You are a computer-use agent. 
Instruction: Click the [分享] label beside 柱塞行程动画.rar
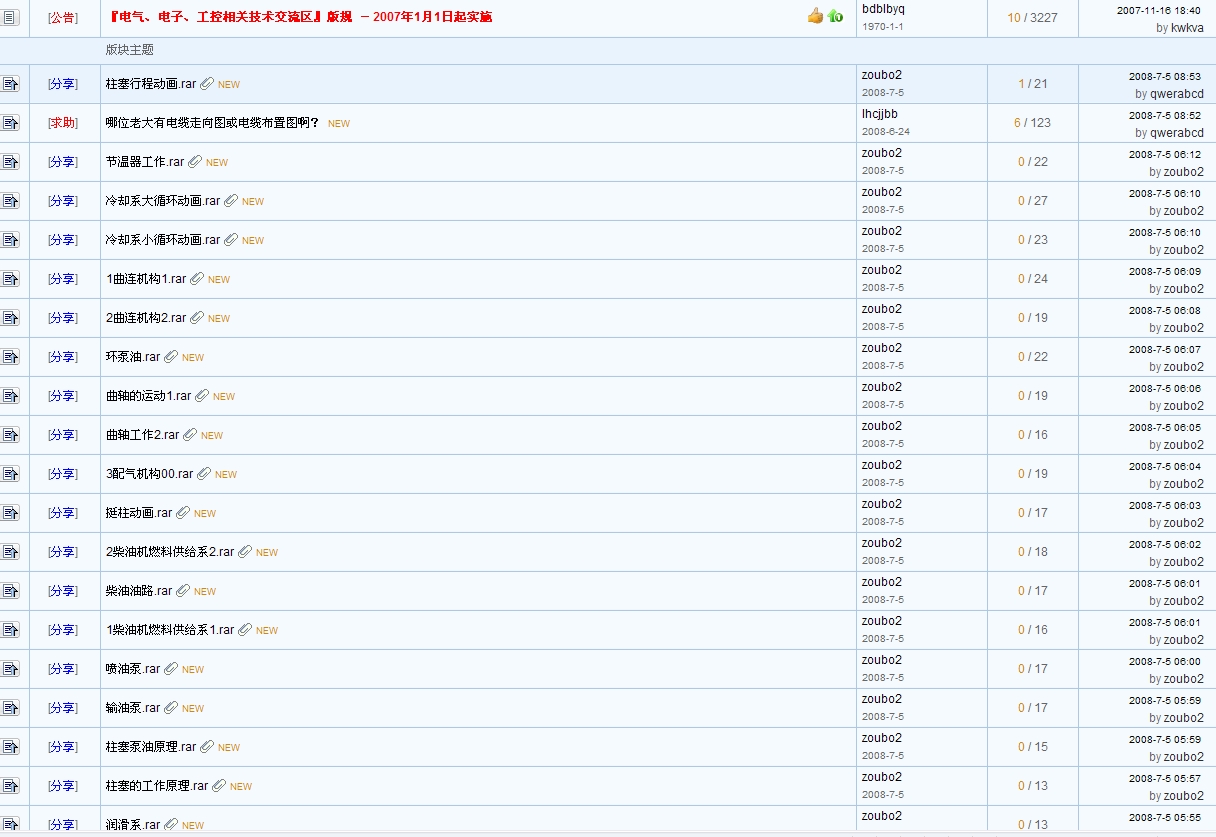click(63, 84)
